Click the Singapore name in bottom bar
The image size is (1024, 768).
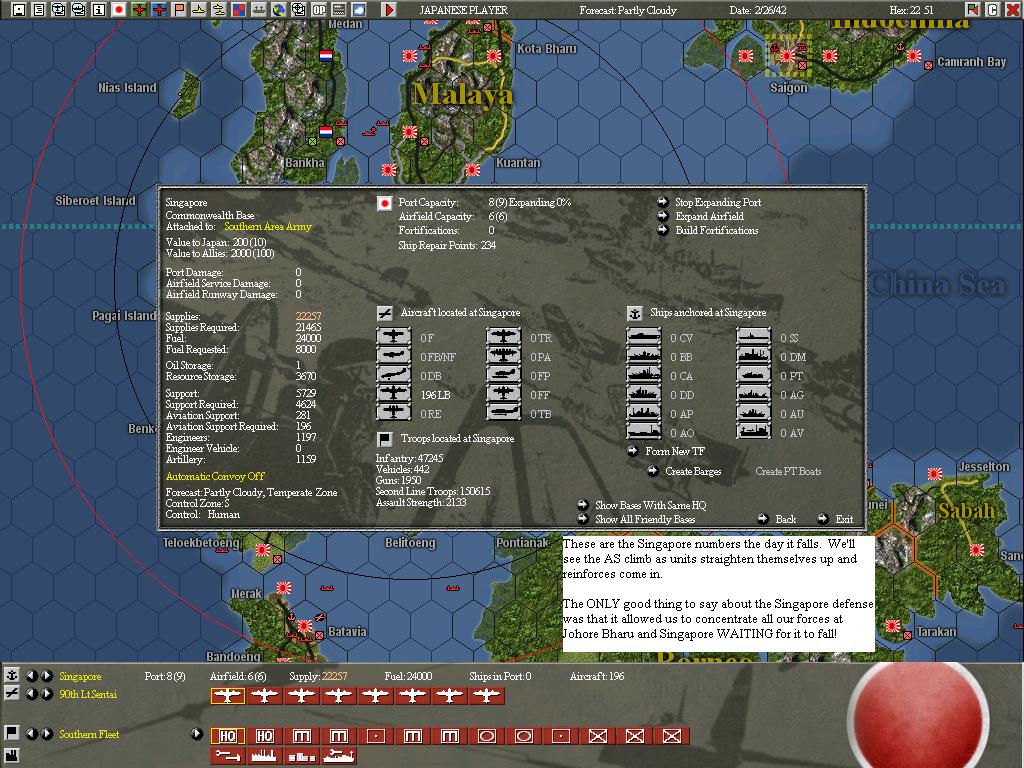[x=80, y=676]
